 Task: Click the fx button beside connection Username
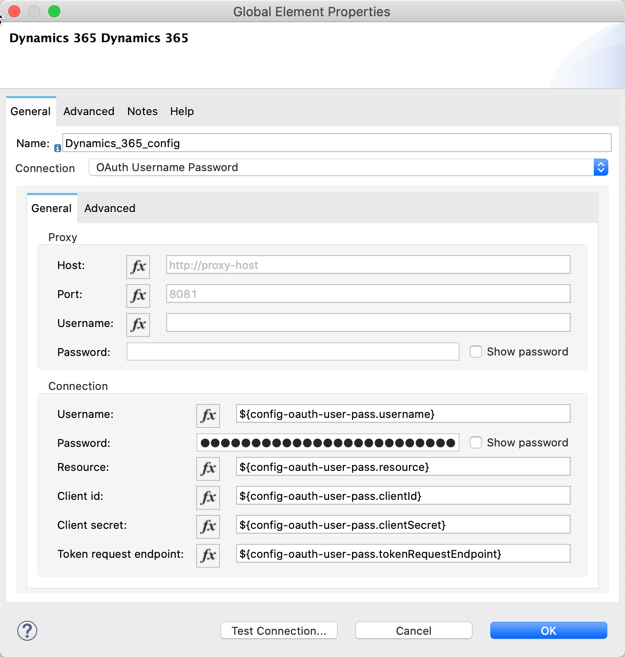tap(208, 415)
